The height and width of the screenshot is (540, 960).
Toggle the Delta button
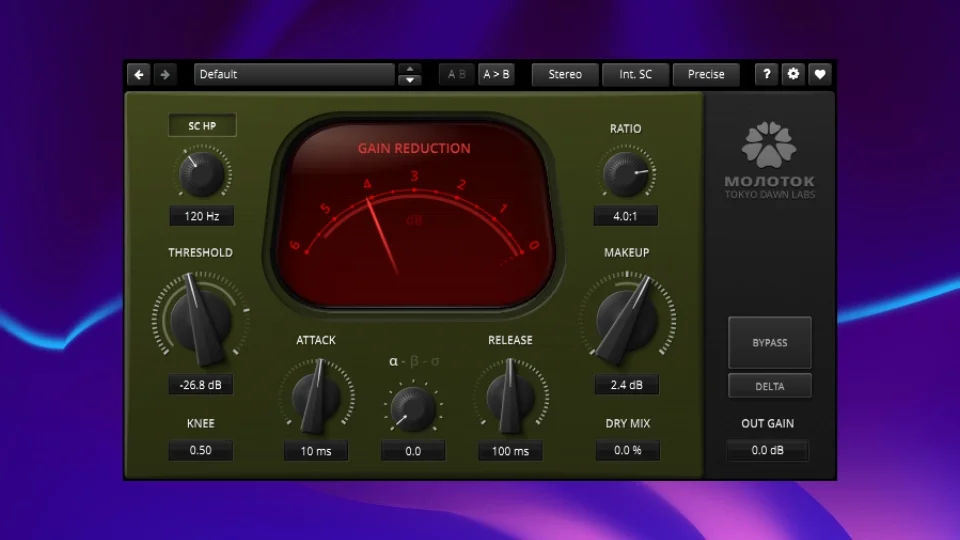click(x=770, y=386)
